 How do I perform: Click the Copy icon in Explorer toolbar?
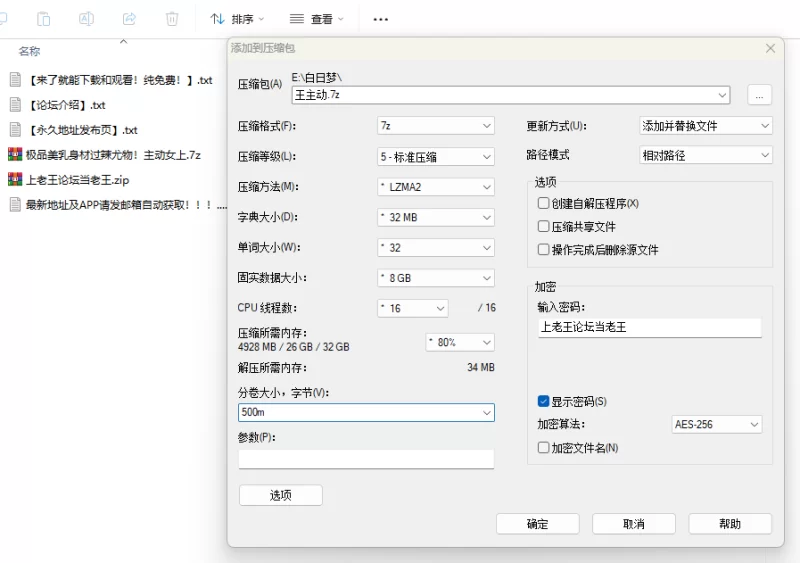pyautogui.click(x=43, y=19)
